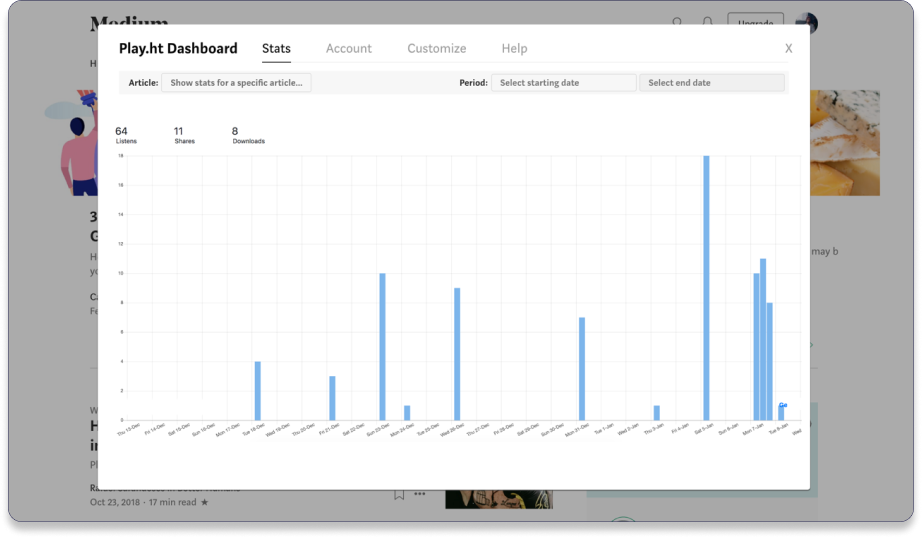Viewport: 922px width, 538px height.
Task: Click the Medium logo
Action: tap(129, 21)
